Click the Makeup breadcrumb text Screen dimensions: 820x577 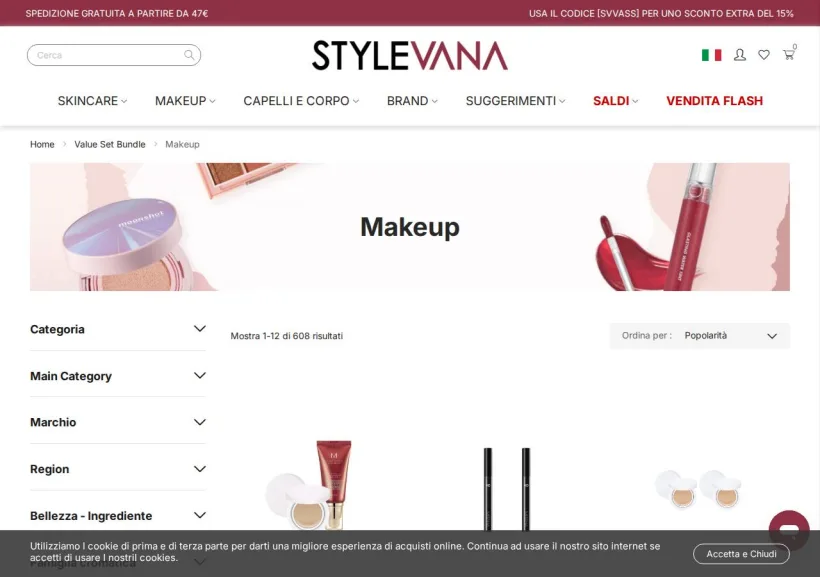182,144
